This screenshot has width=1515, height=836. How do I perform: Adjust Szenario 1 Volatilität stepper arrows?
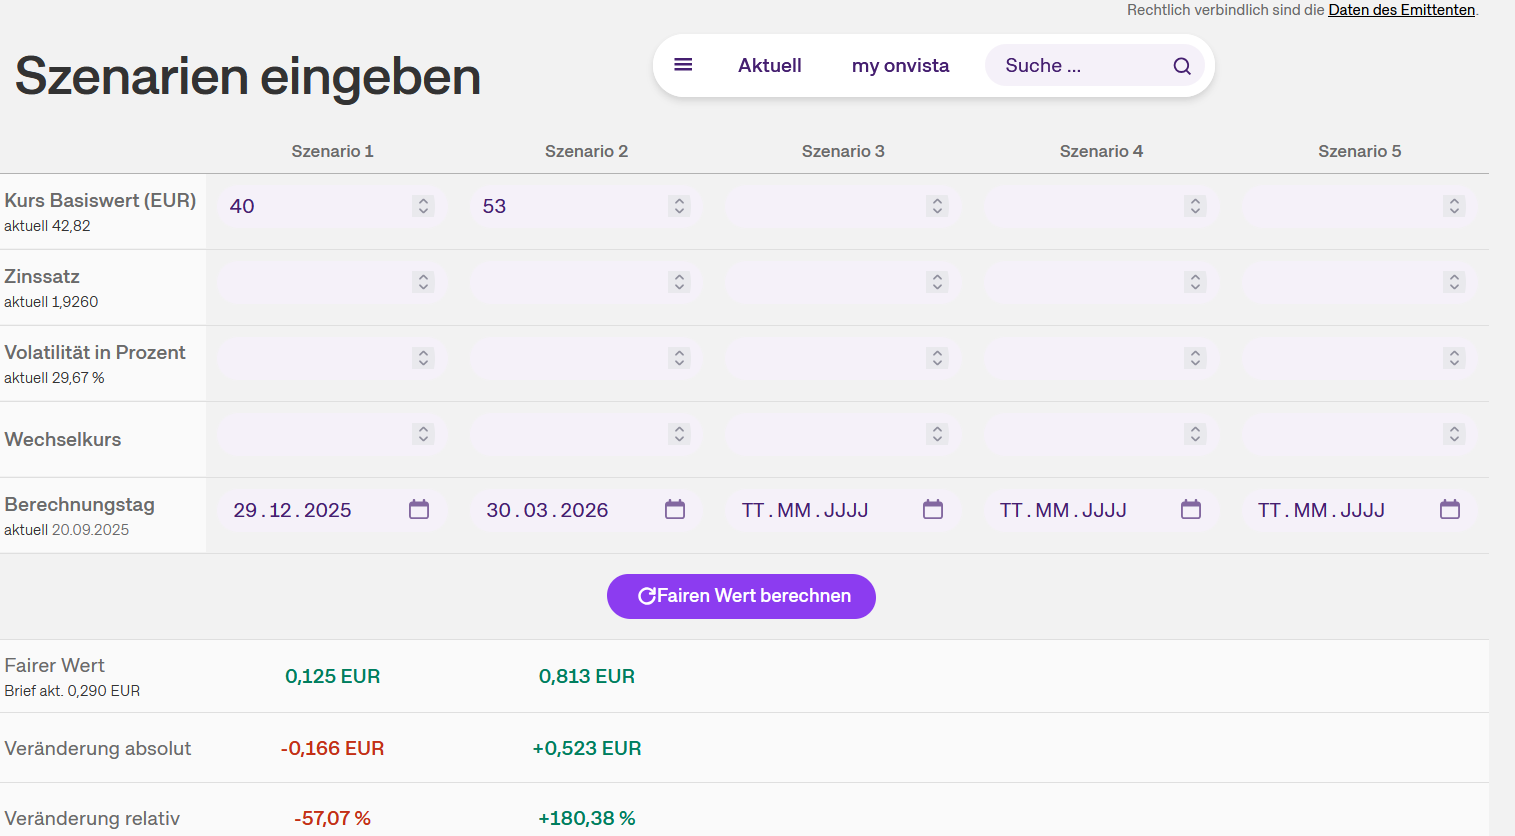point(423,358)
